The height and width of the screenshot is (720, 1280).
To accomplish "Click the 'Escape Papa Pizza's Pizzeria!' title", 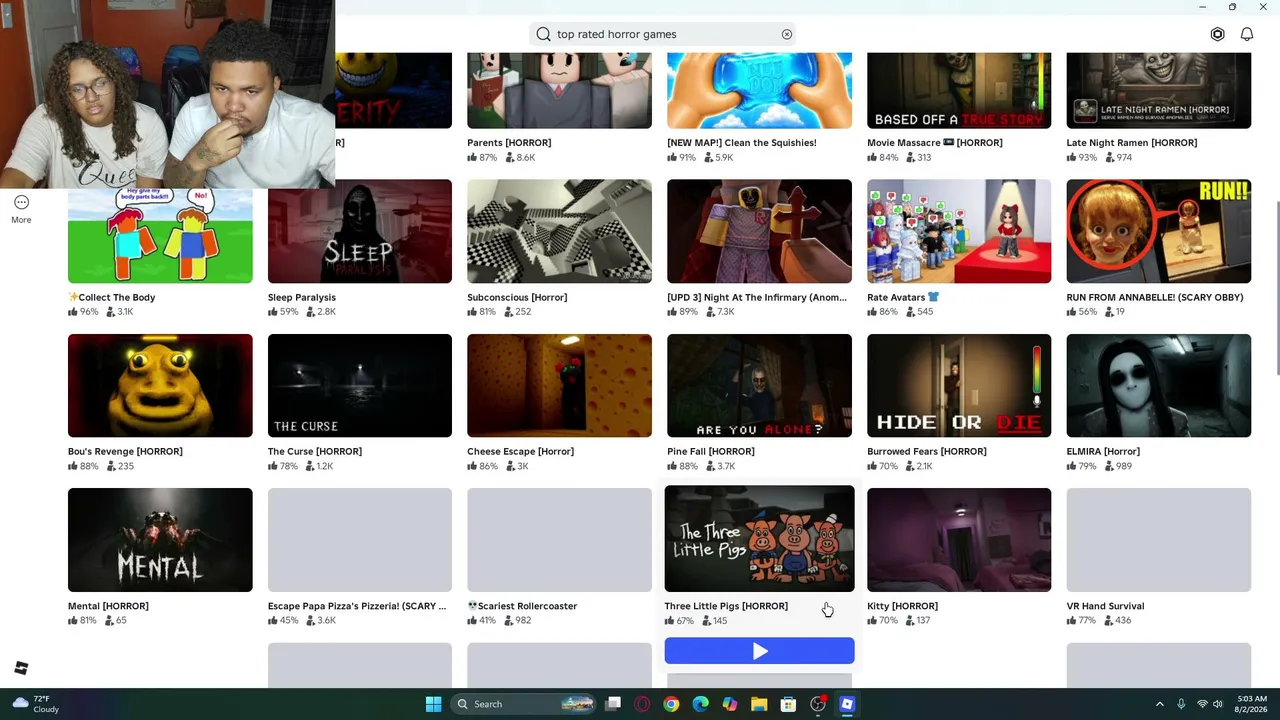I will pos(357,606).
